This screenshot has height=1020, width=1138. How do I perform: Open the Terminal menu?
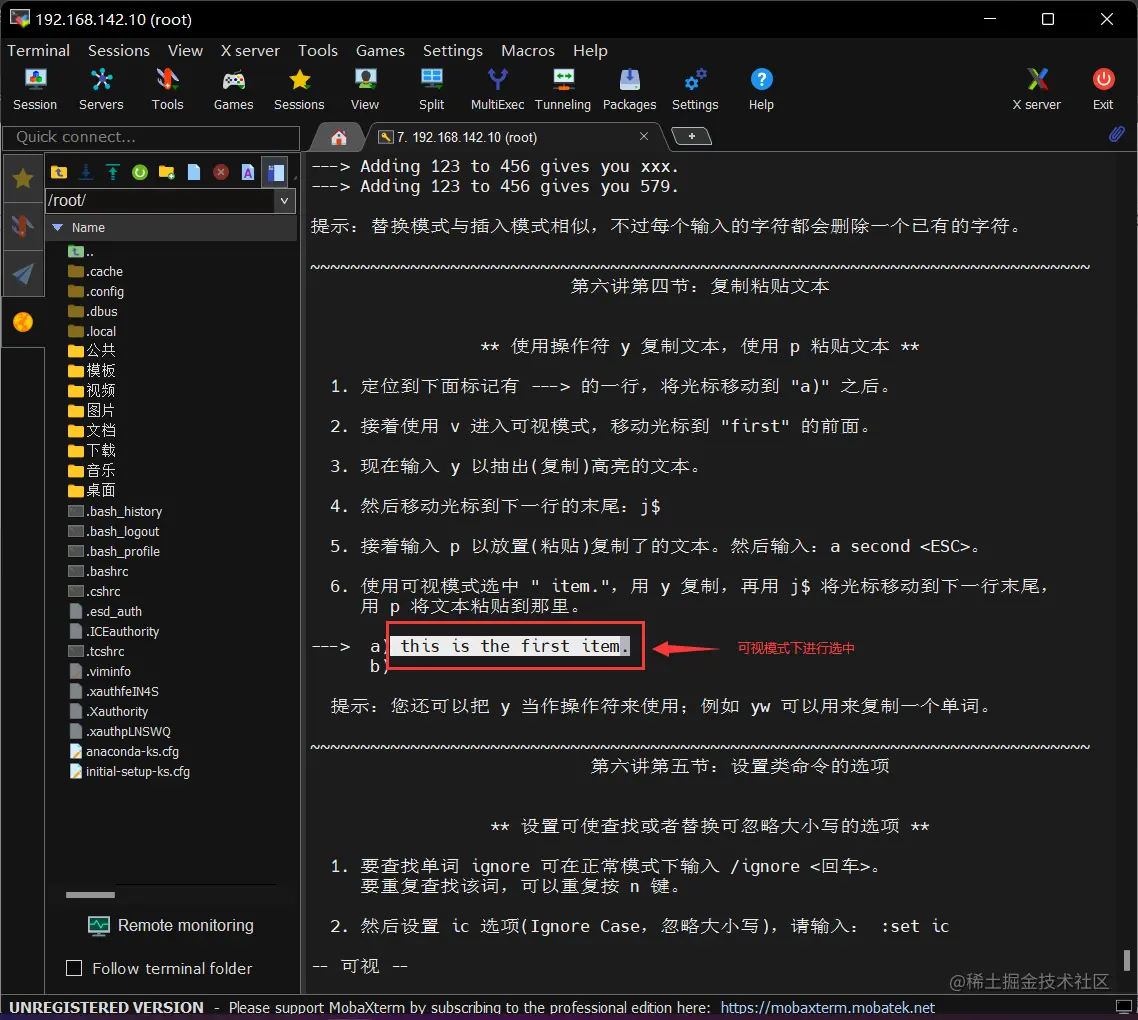[38, 51]
